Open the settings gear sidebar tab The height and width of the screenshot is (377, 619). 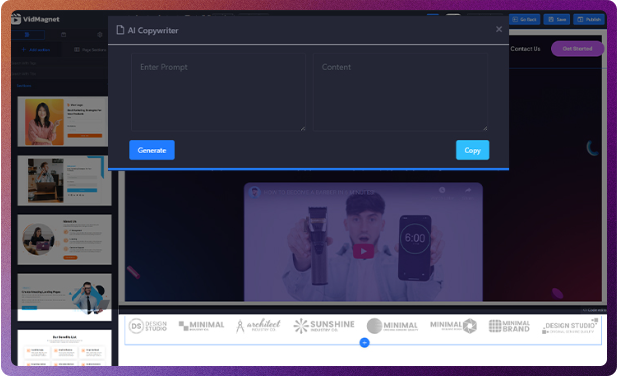point(99,35)
